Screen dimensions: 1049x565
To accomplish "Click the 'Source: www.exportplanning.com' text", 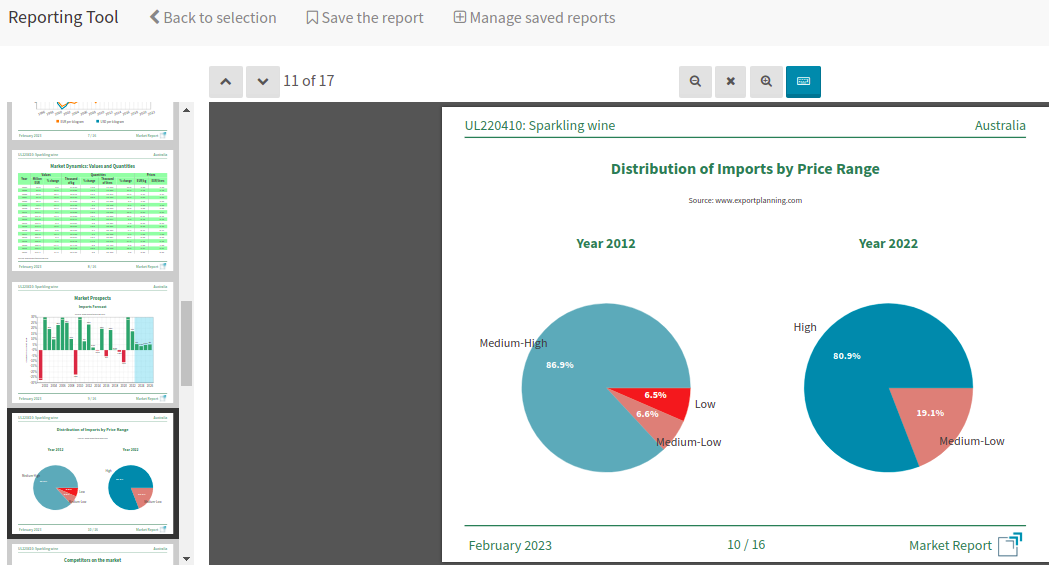I will (x=745, y=201).
